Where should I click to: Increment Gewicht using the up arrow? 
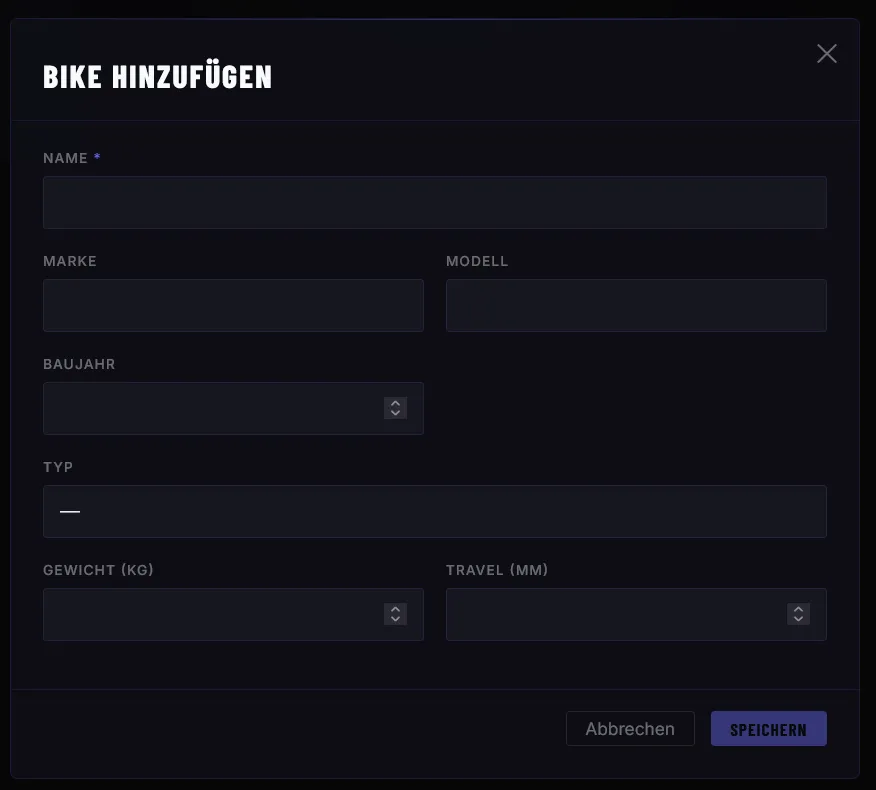point(396,609)
